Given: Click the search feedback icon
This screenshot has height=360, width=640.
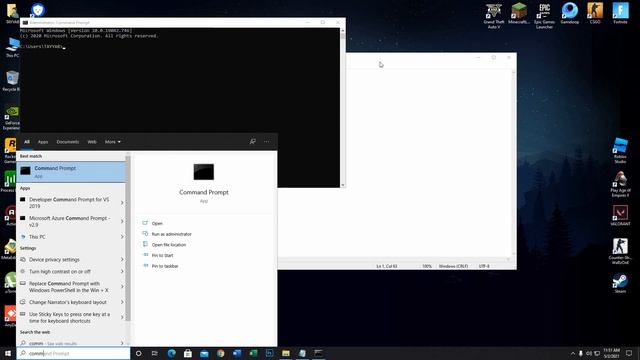Looking at the screenshot, I should tap(253, 142).
